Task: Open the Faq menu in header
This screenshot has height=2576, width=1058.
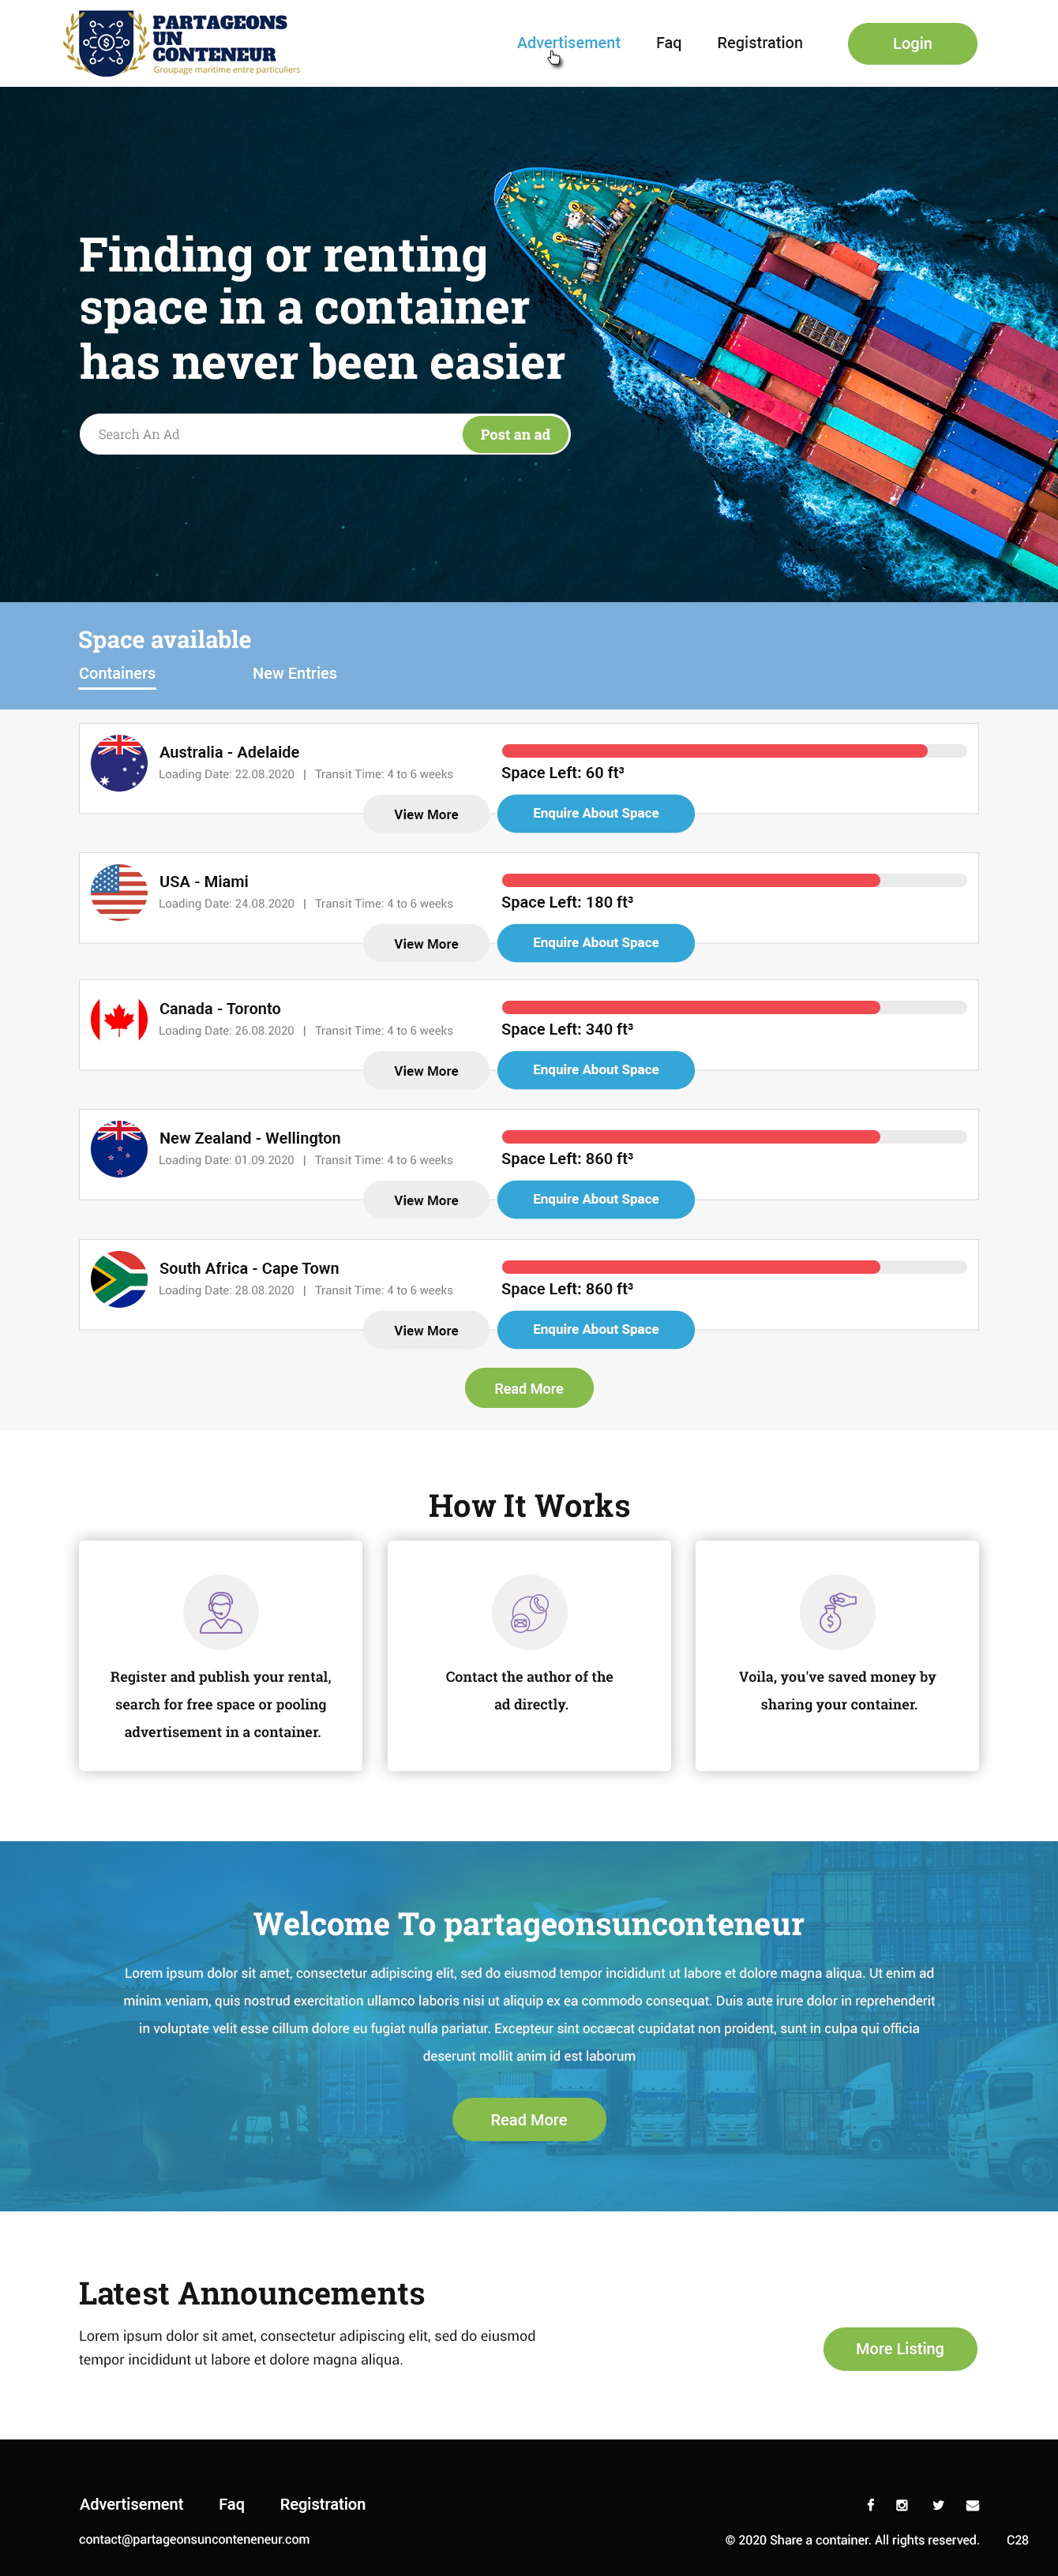Action: 668,43
